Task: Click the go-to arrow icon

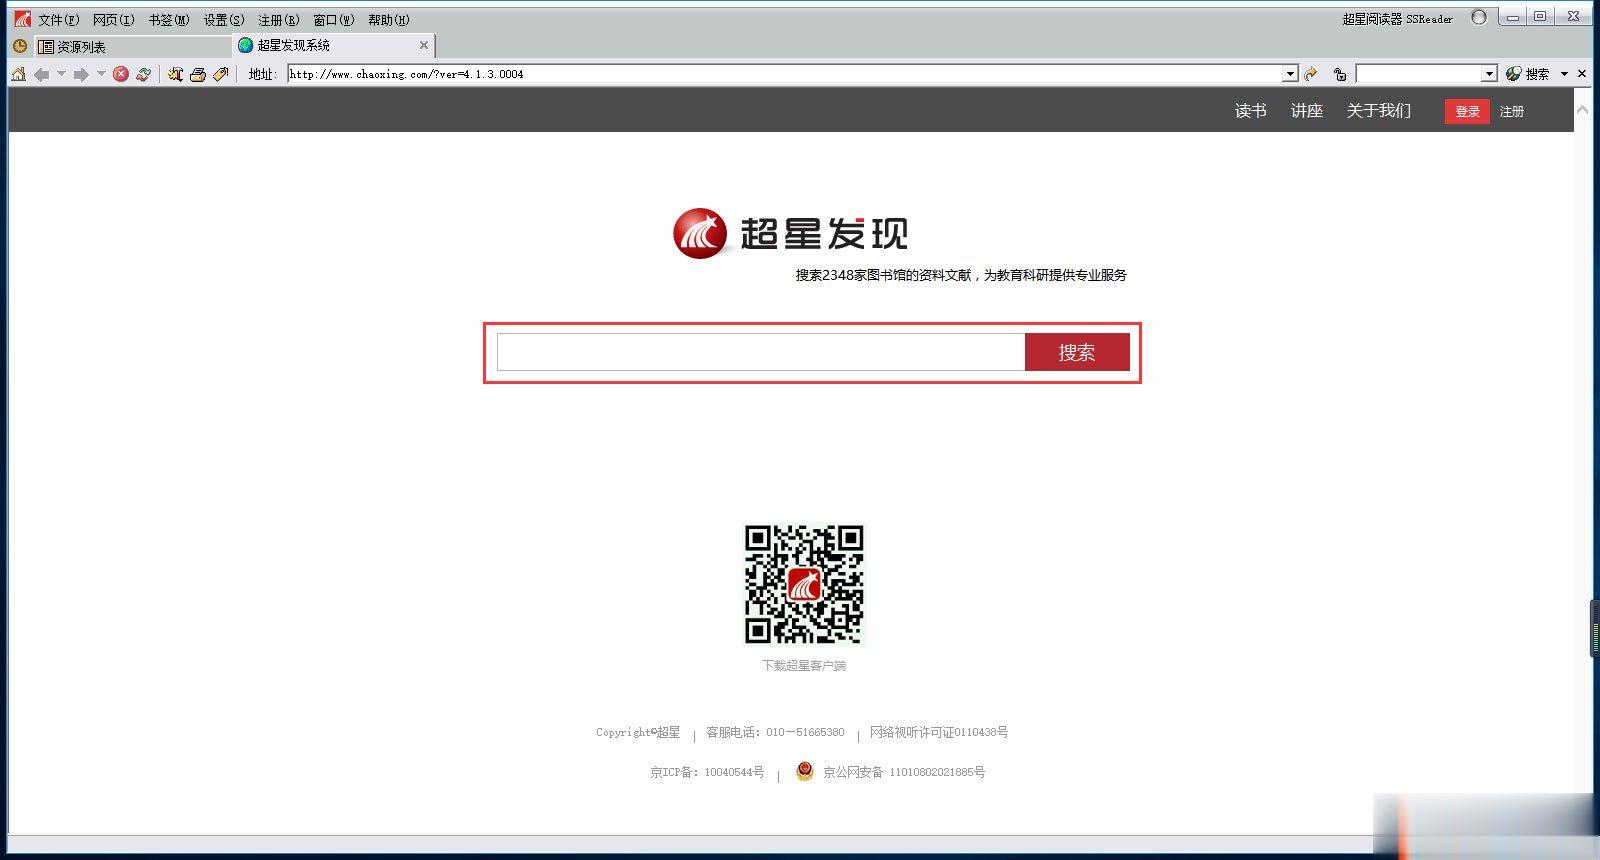Action: [x=1311, y=74]
